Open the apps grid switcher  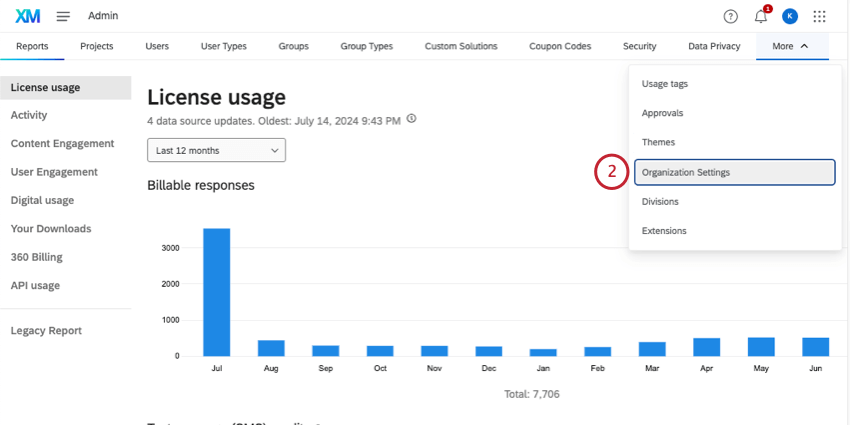click(820, 16)
